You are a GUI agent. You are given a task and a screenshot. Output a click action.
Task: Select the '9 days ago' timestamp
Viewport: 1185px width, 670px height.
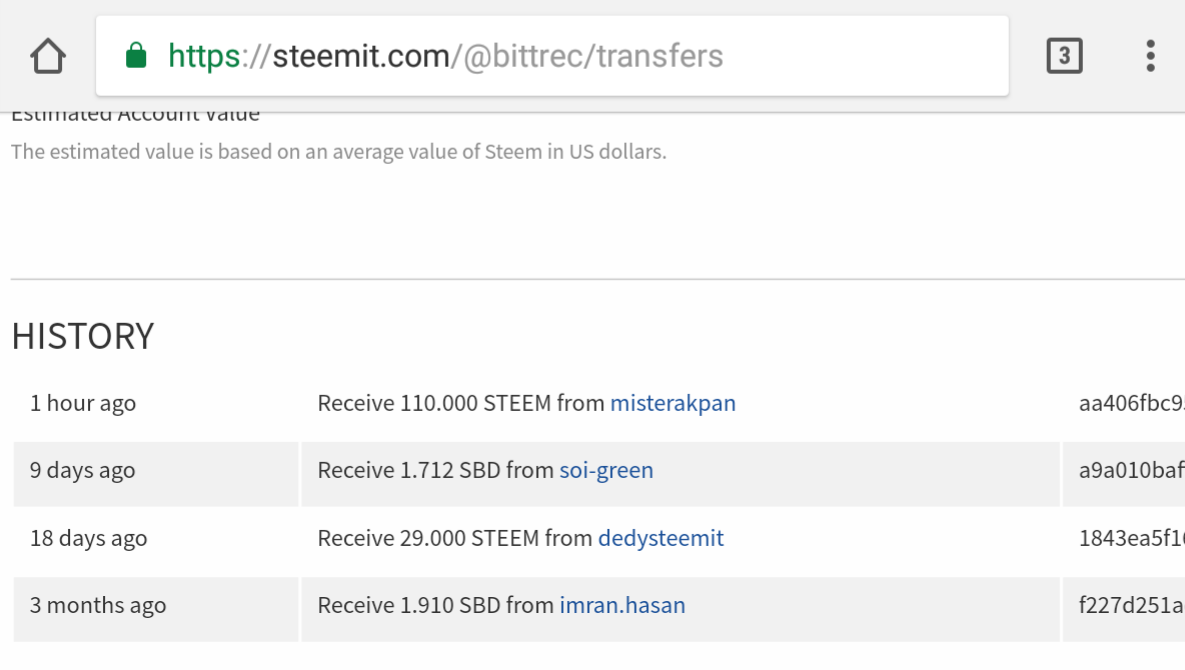point(82,471)
